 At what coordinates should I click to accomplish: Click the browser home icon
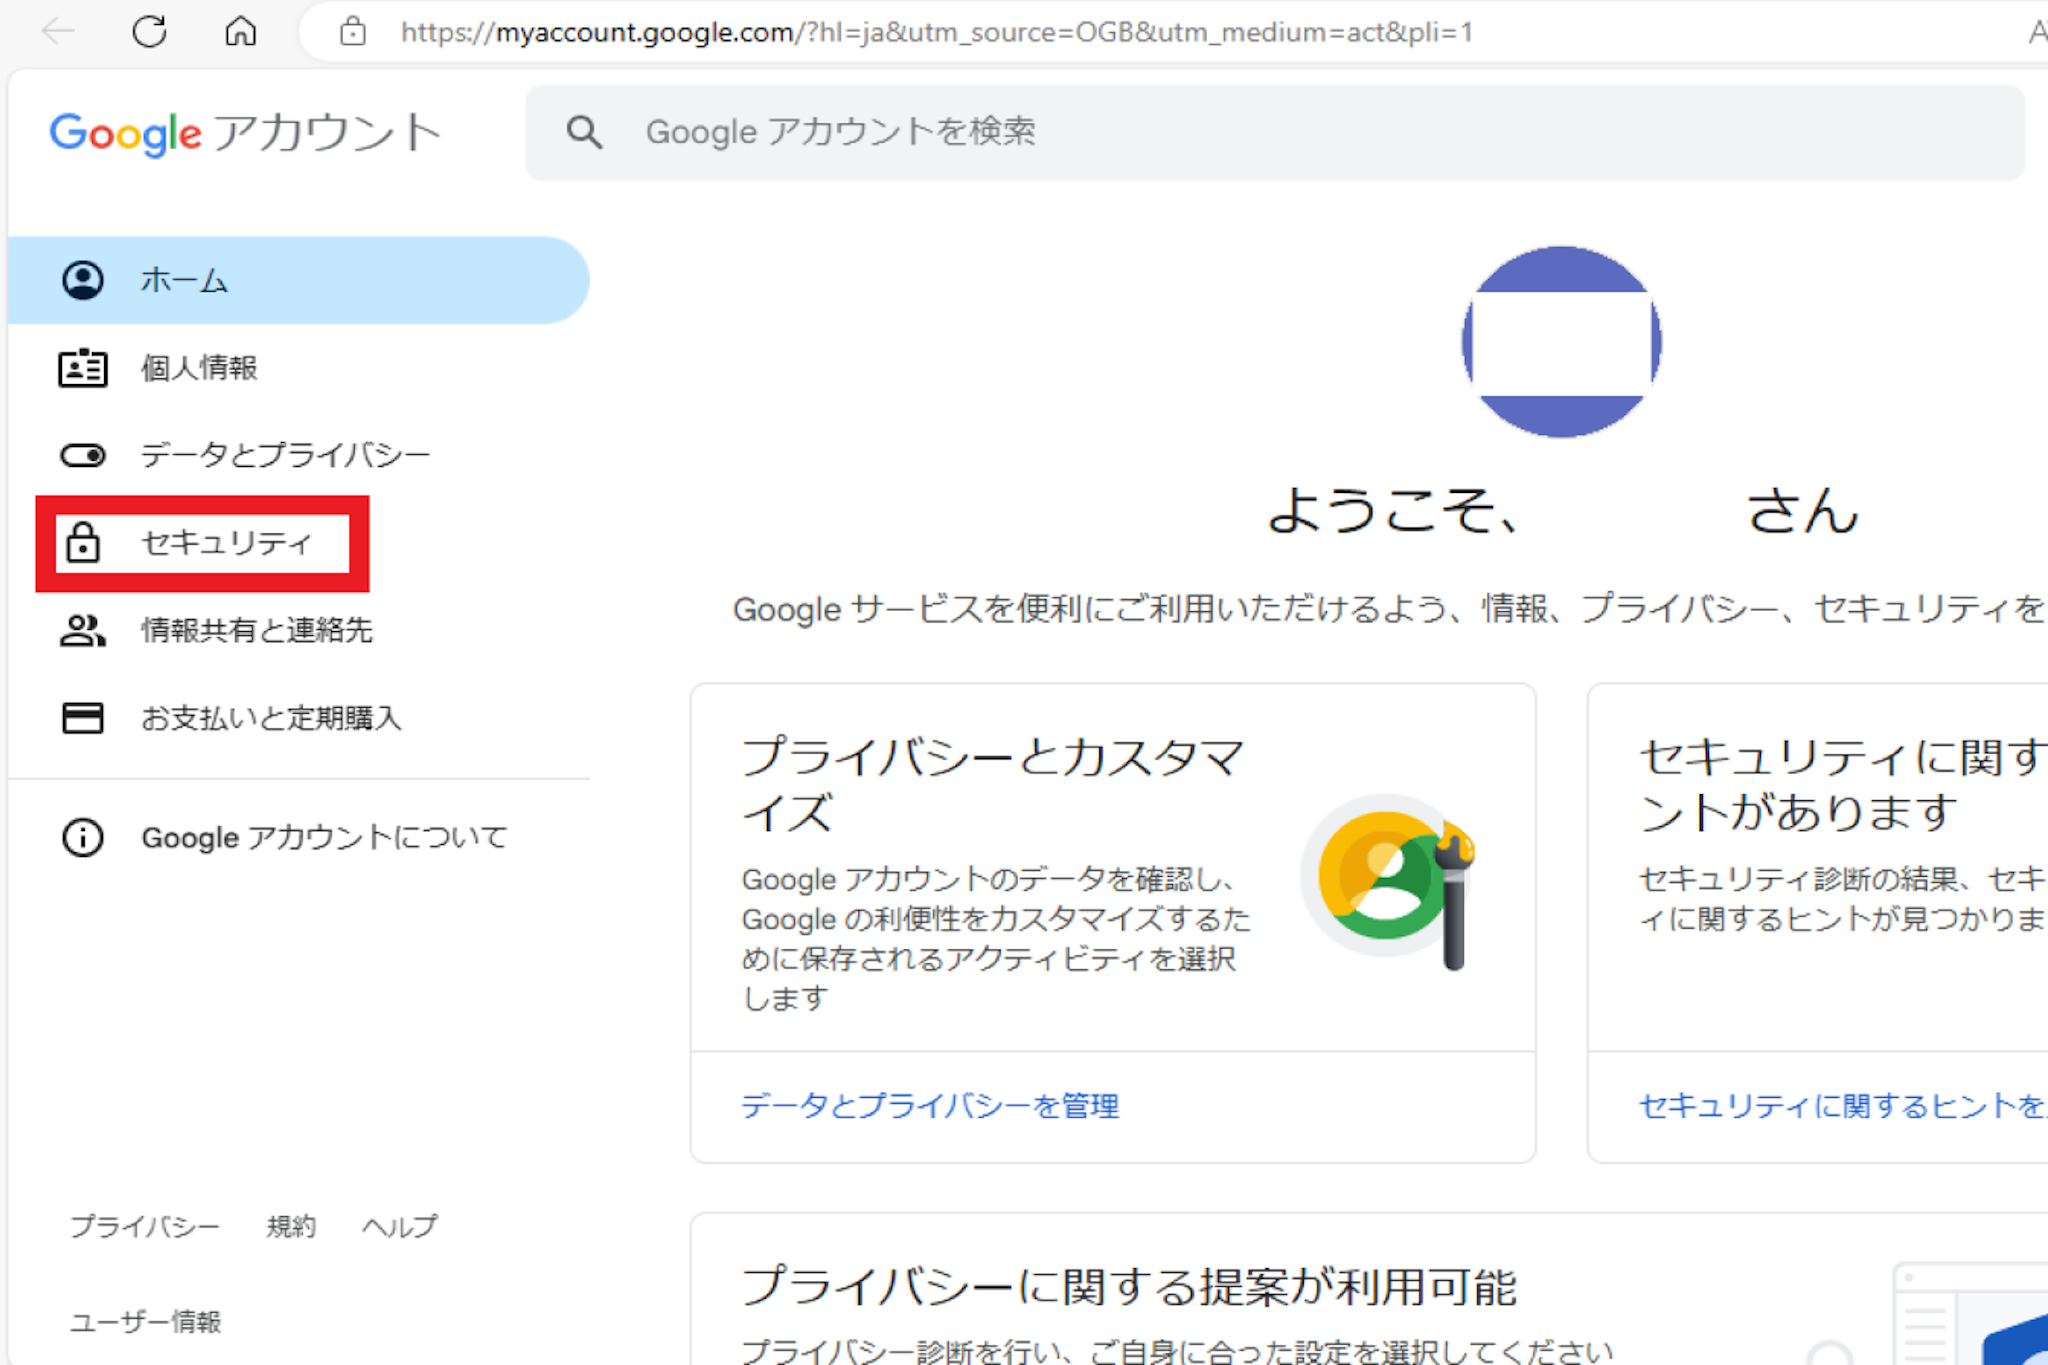240,32
